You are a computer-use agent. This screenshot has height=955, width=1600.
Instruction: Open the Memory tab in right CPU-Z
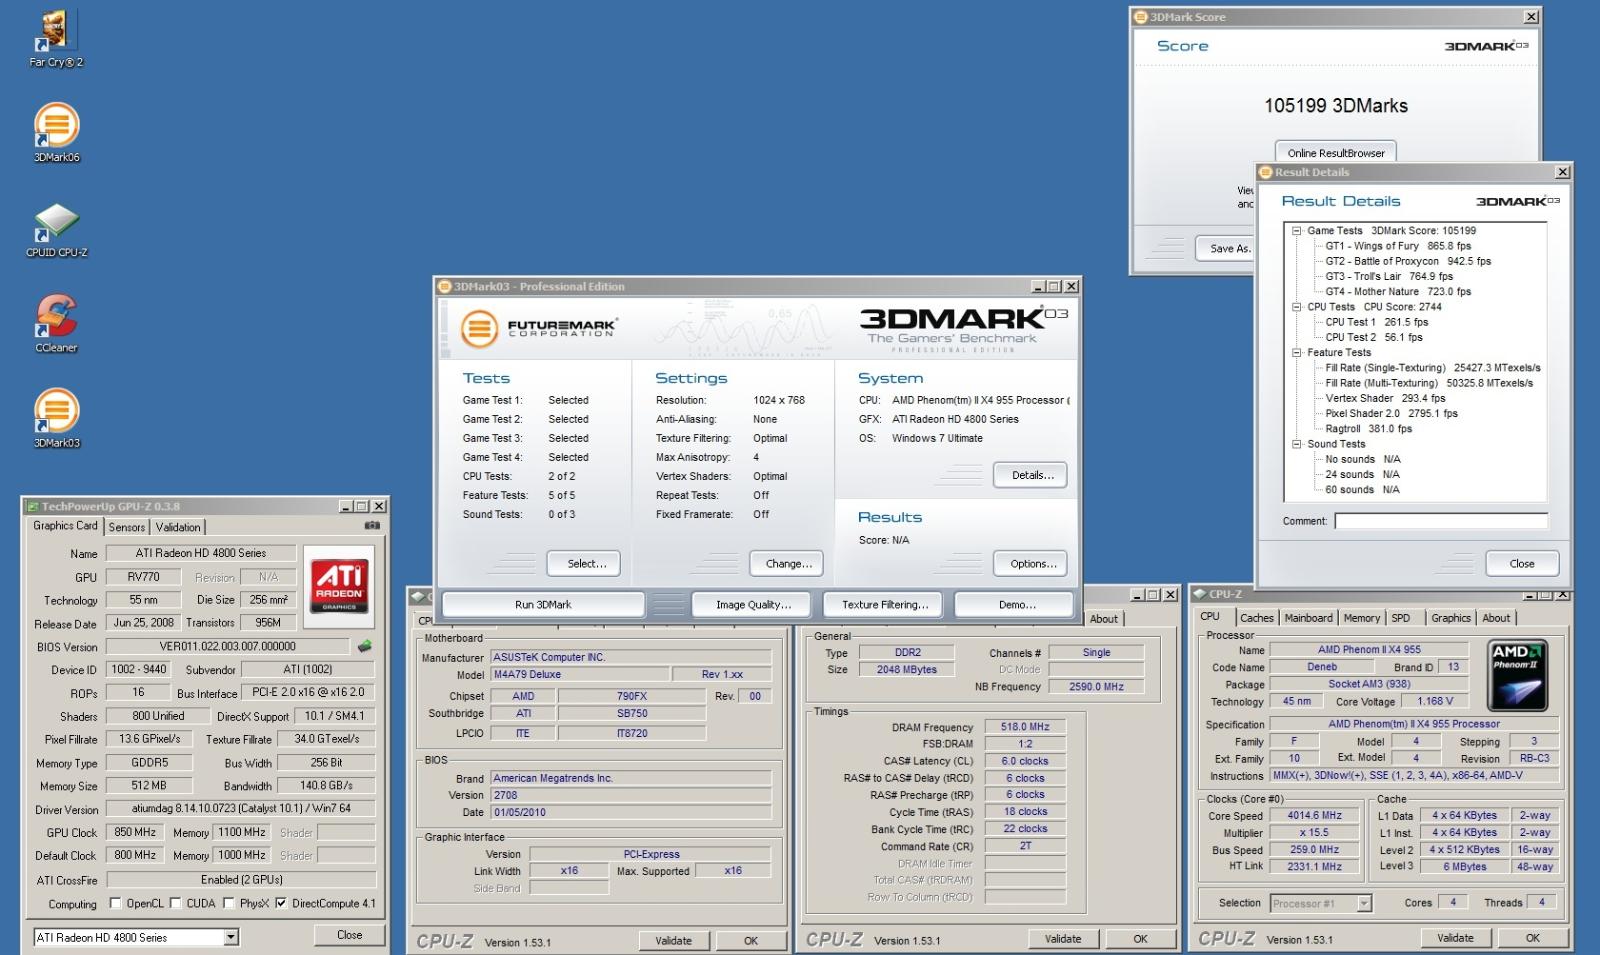[1361, 618]
